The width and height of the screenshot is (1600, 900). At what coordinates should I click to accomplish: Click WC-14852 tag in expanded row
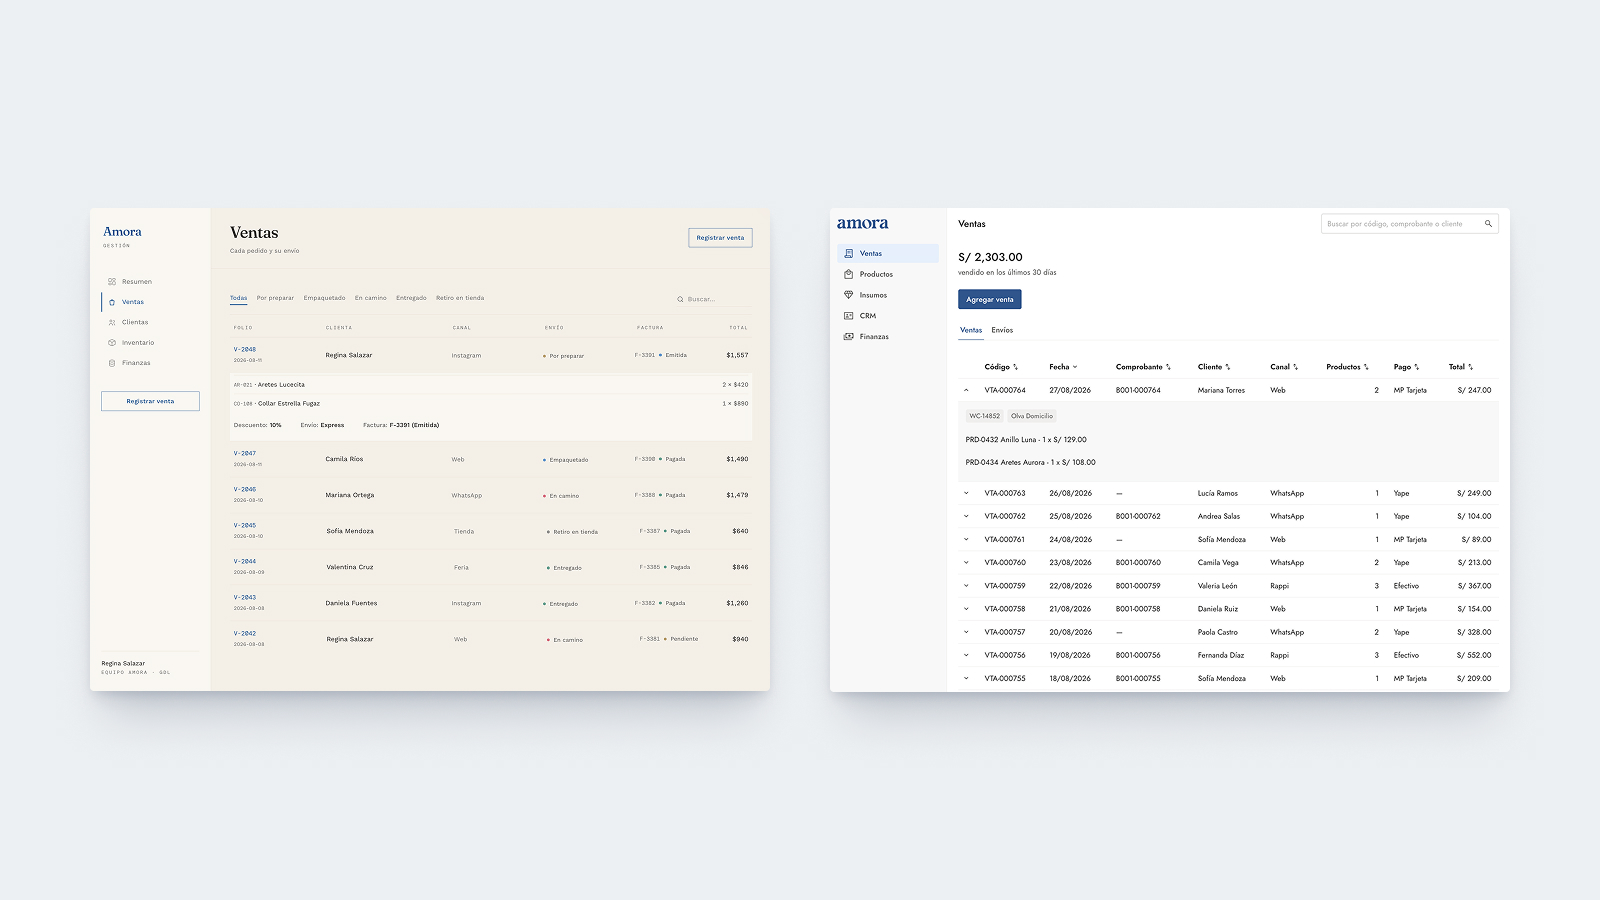[984, 416]
